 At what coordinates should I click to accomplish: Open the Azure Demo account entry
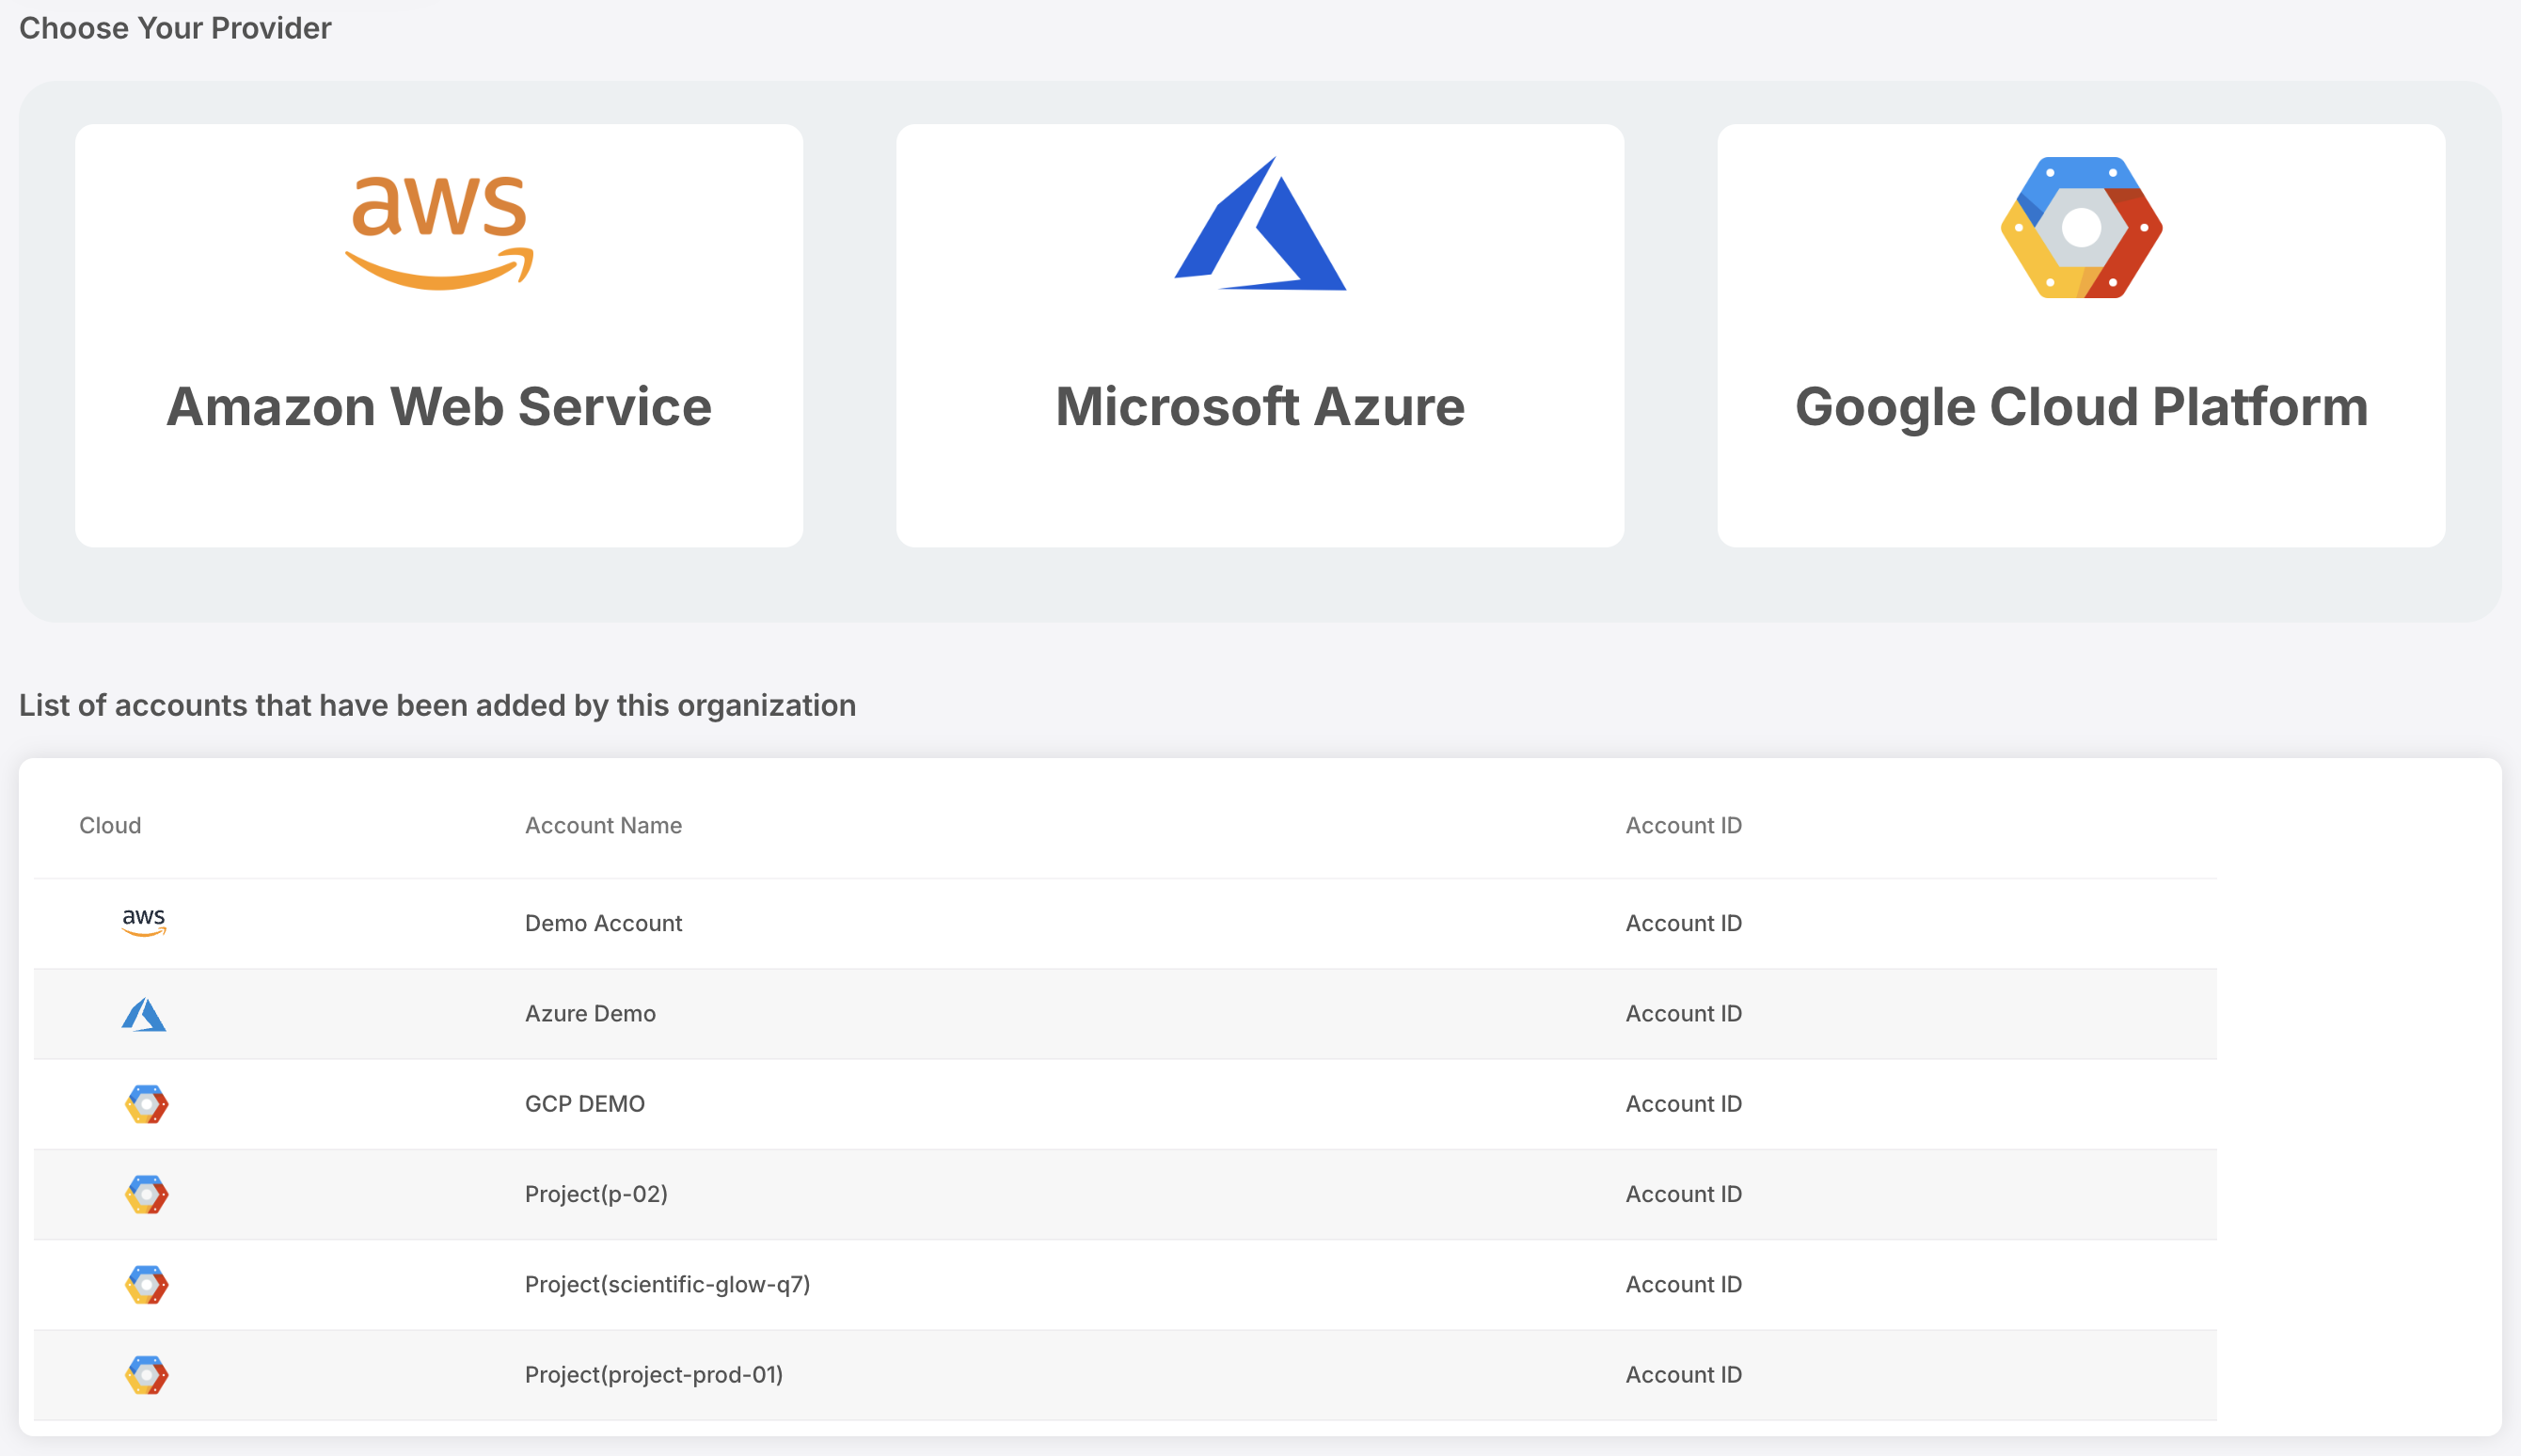590,1013
